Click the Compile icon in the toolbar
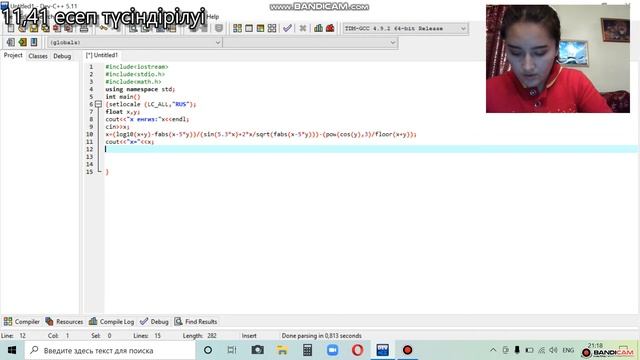This screenshot has height=360, width=640. (237, 28)
